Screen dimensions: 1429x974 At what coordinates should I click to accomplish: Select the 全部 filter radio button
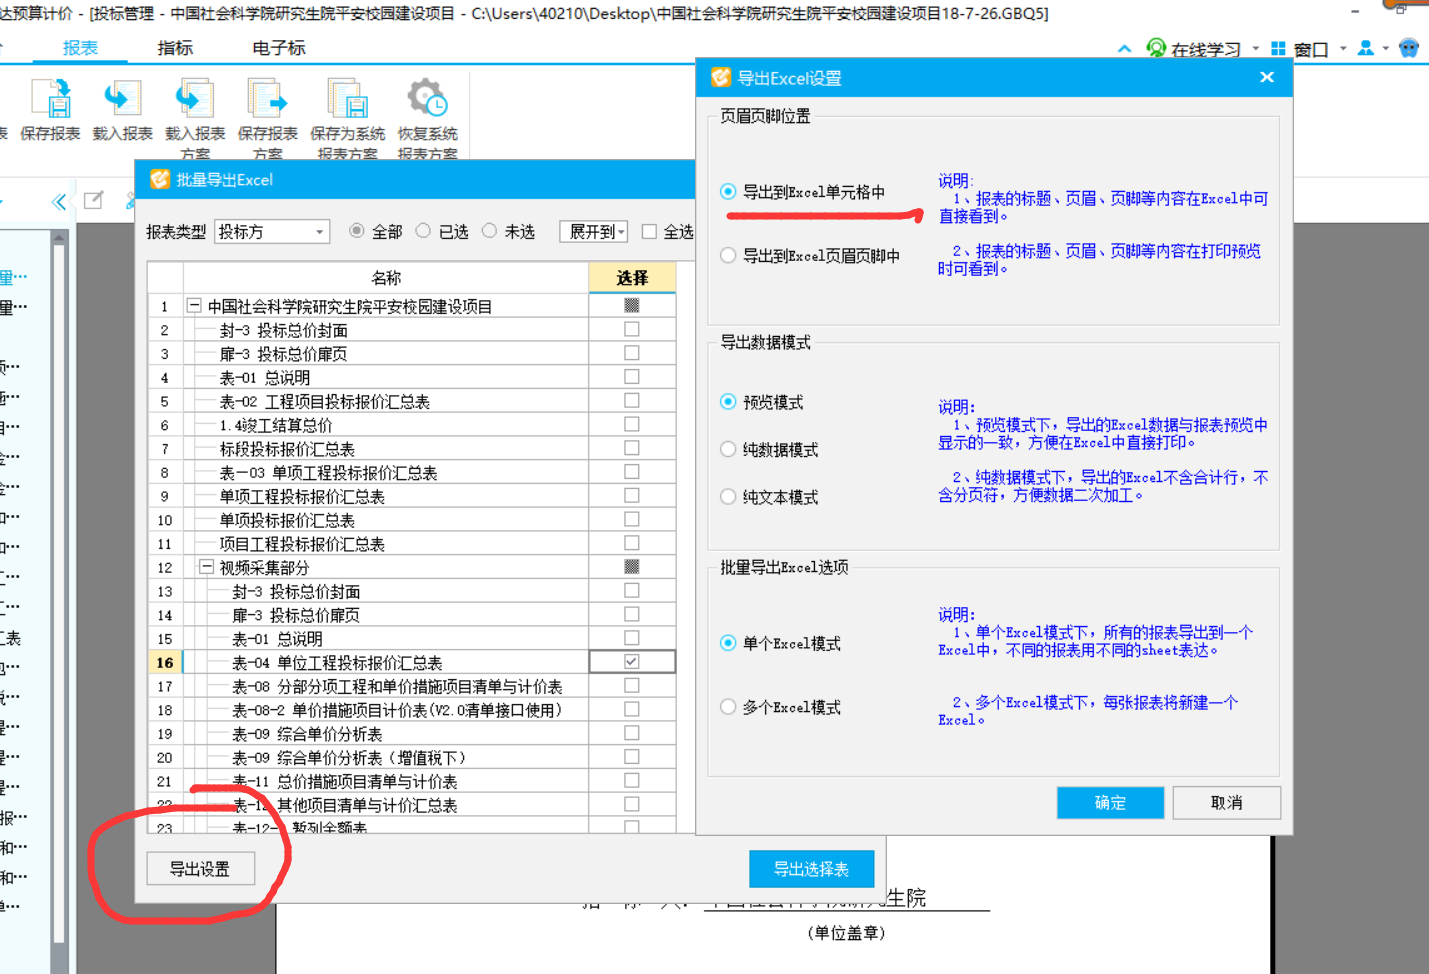pyautogui.click(x=356, y=231)
